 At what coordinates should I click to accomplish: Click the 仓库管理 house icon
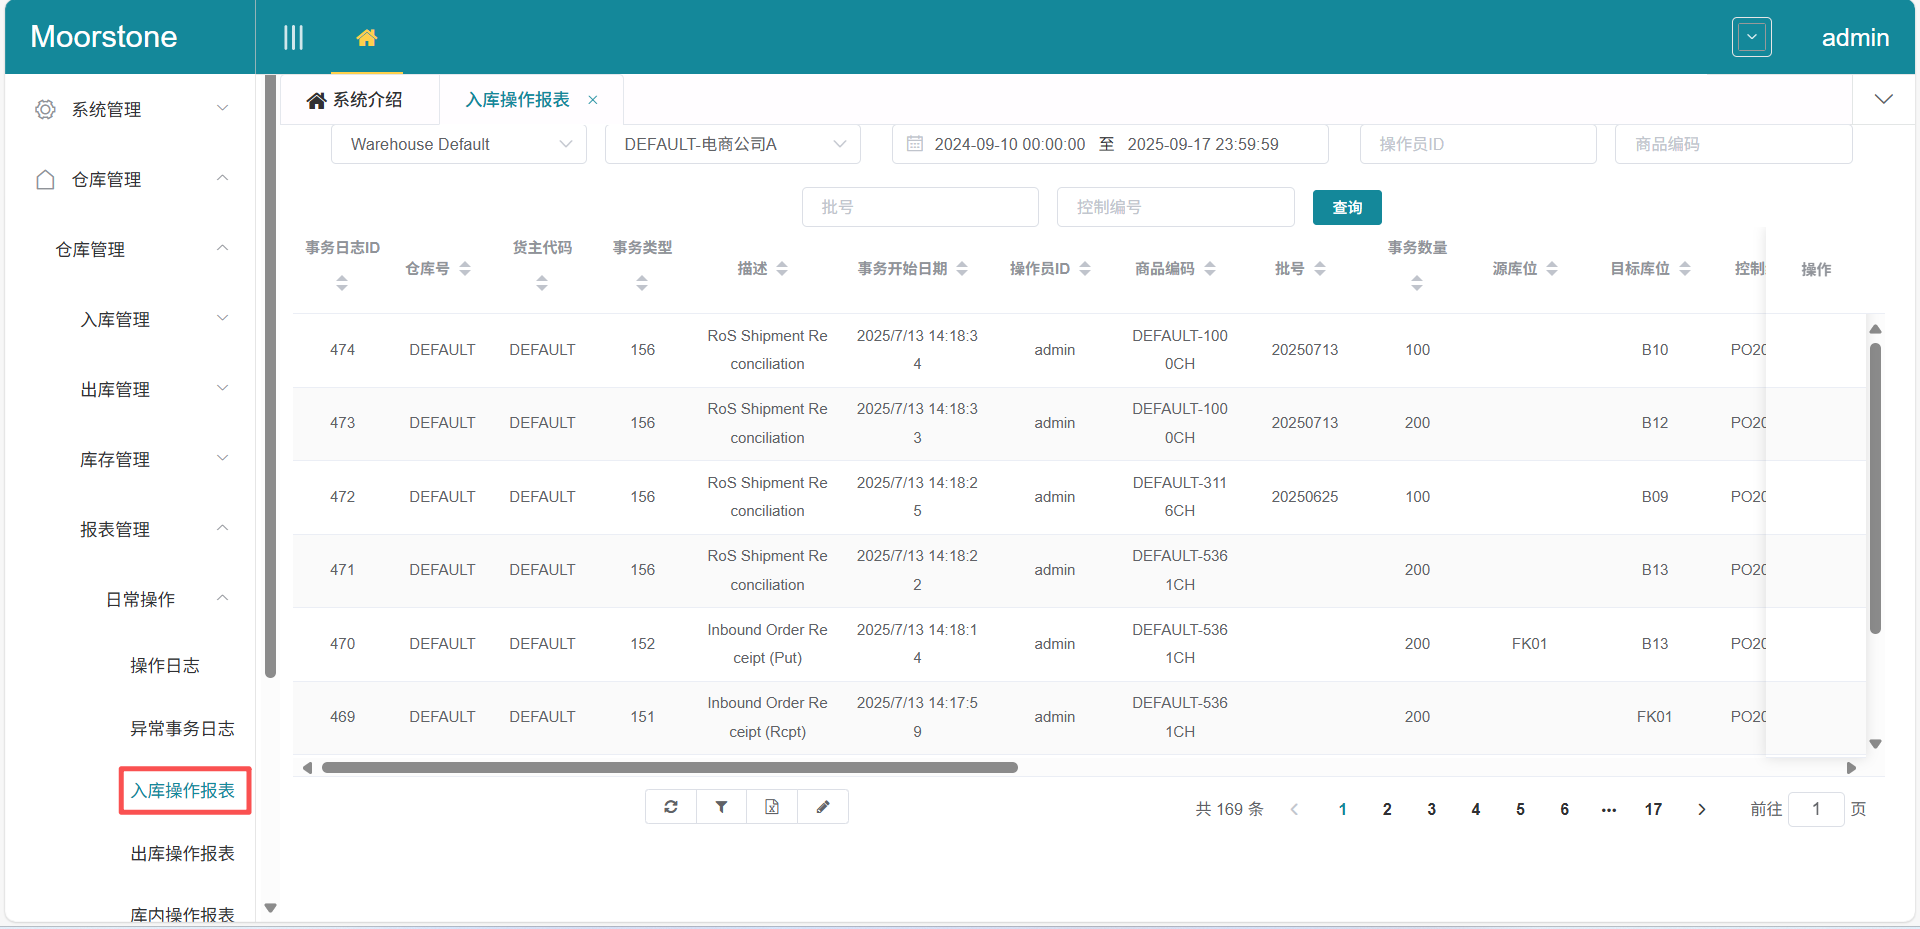[45, 180]
